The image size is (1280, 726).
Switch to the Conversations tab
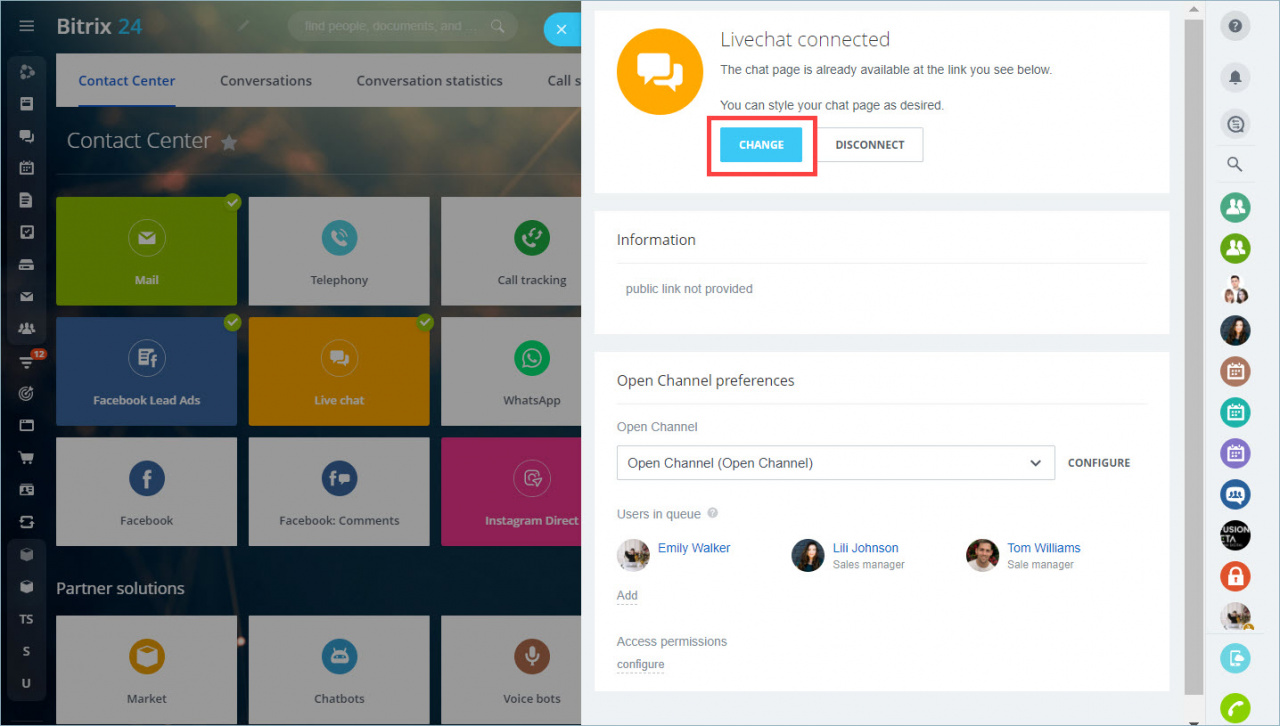(x=266, y=81)
